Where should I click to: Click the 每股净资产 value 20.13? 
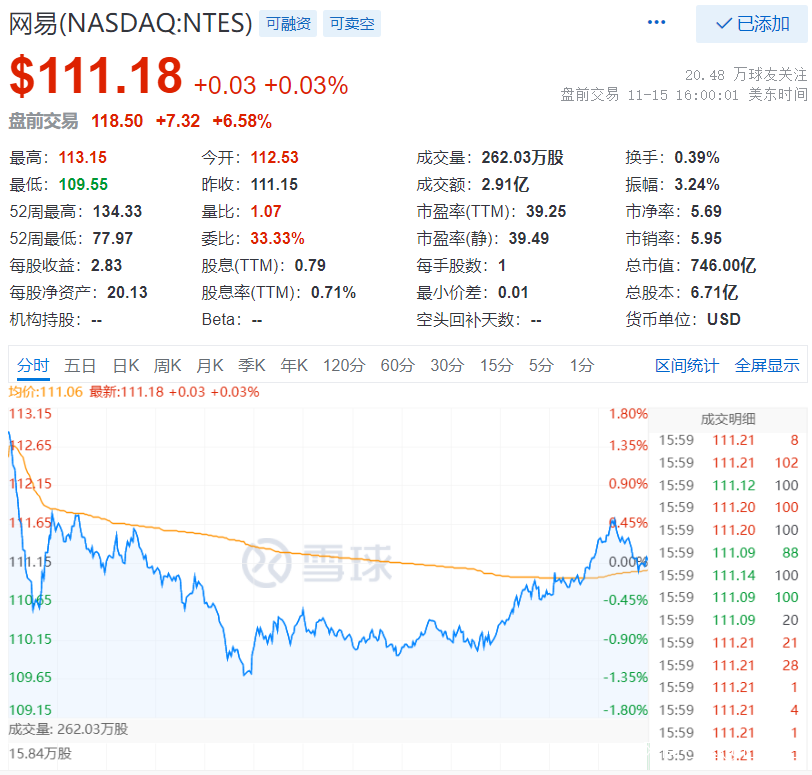pyautogui.click(x=127, y=292)
